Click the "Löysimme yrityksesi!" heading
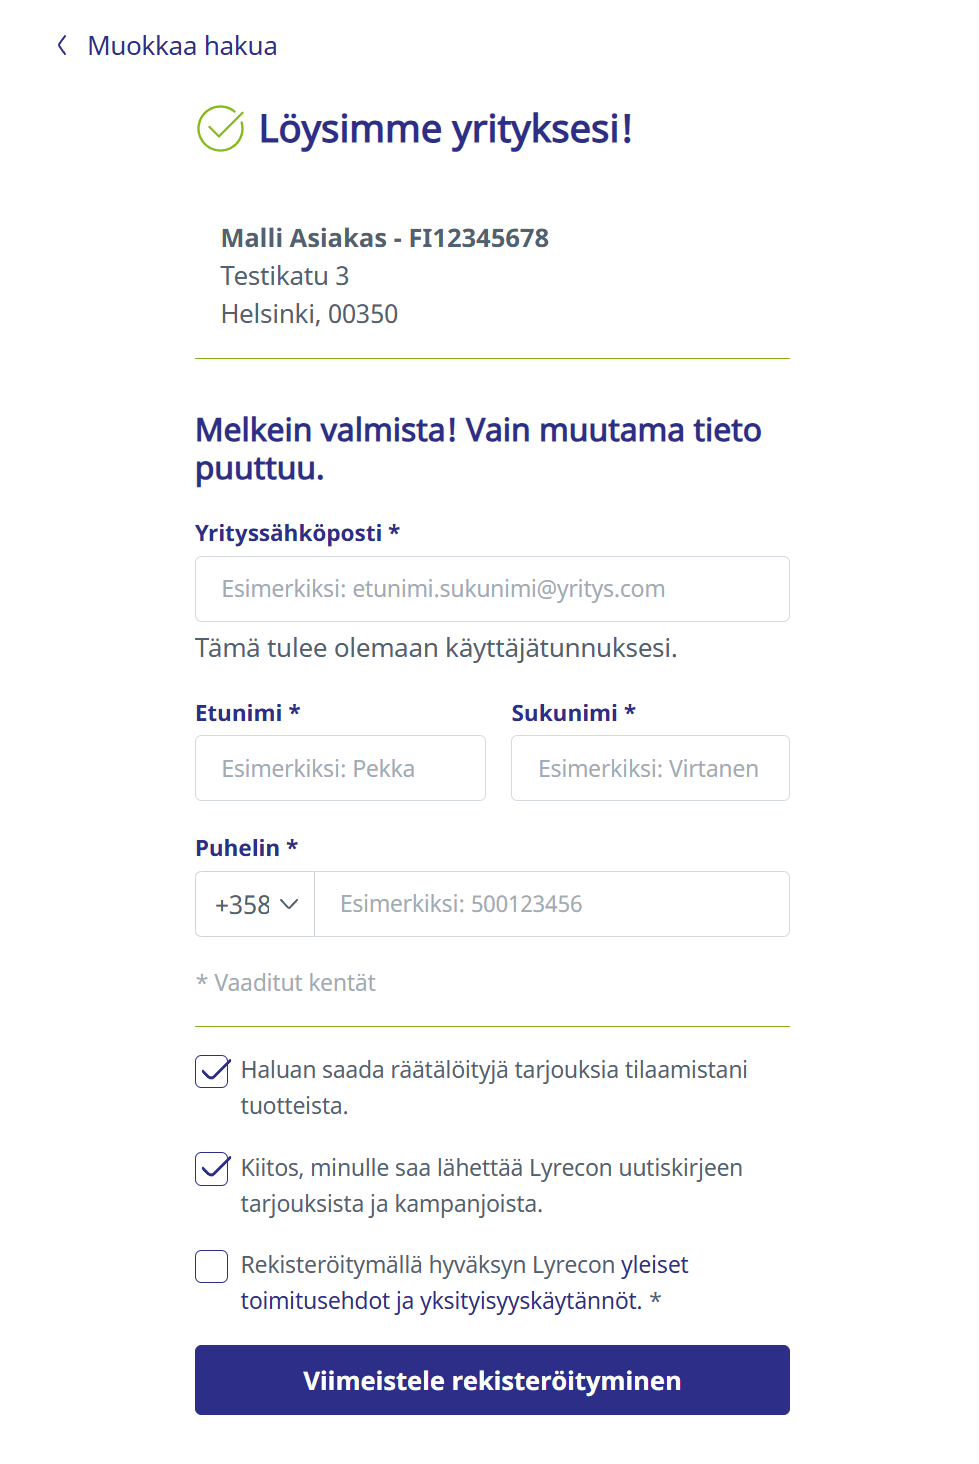The height and width of the screenshot is (1464, 979). [x=445, y=129]
